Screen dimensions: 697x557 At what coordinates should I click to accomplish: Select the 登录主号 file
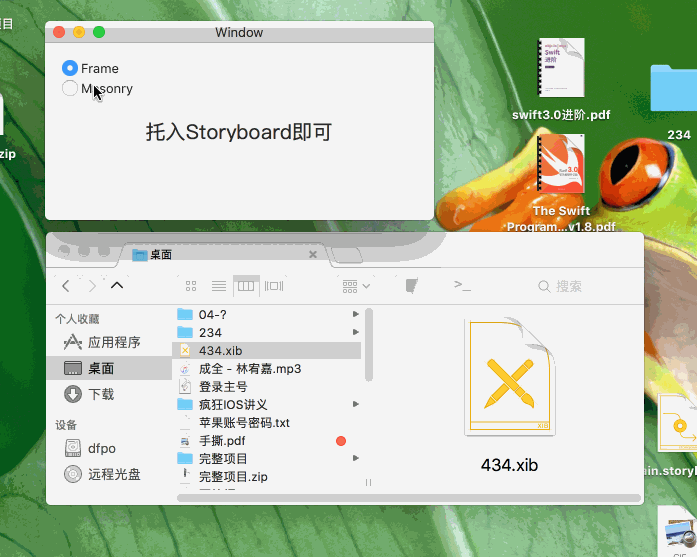pyautogui.click(x=267, y=386)
